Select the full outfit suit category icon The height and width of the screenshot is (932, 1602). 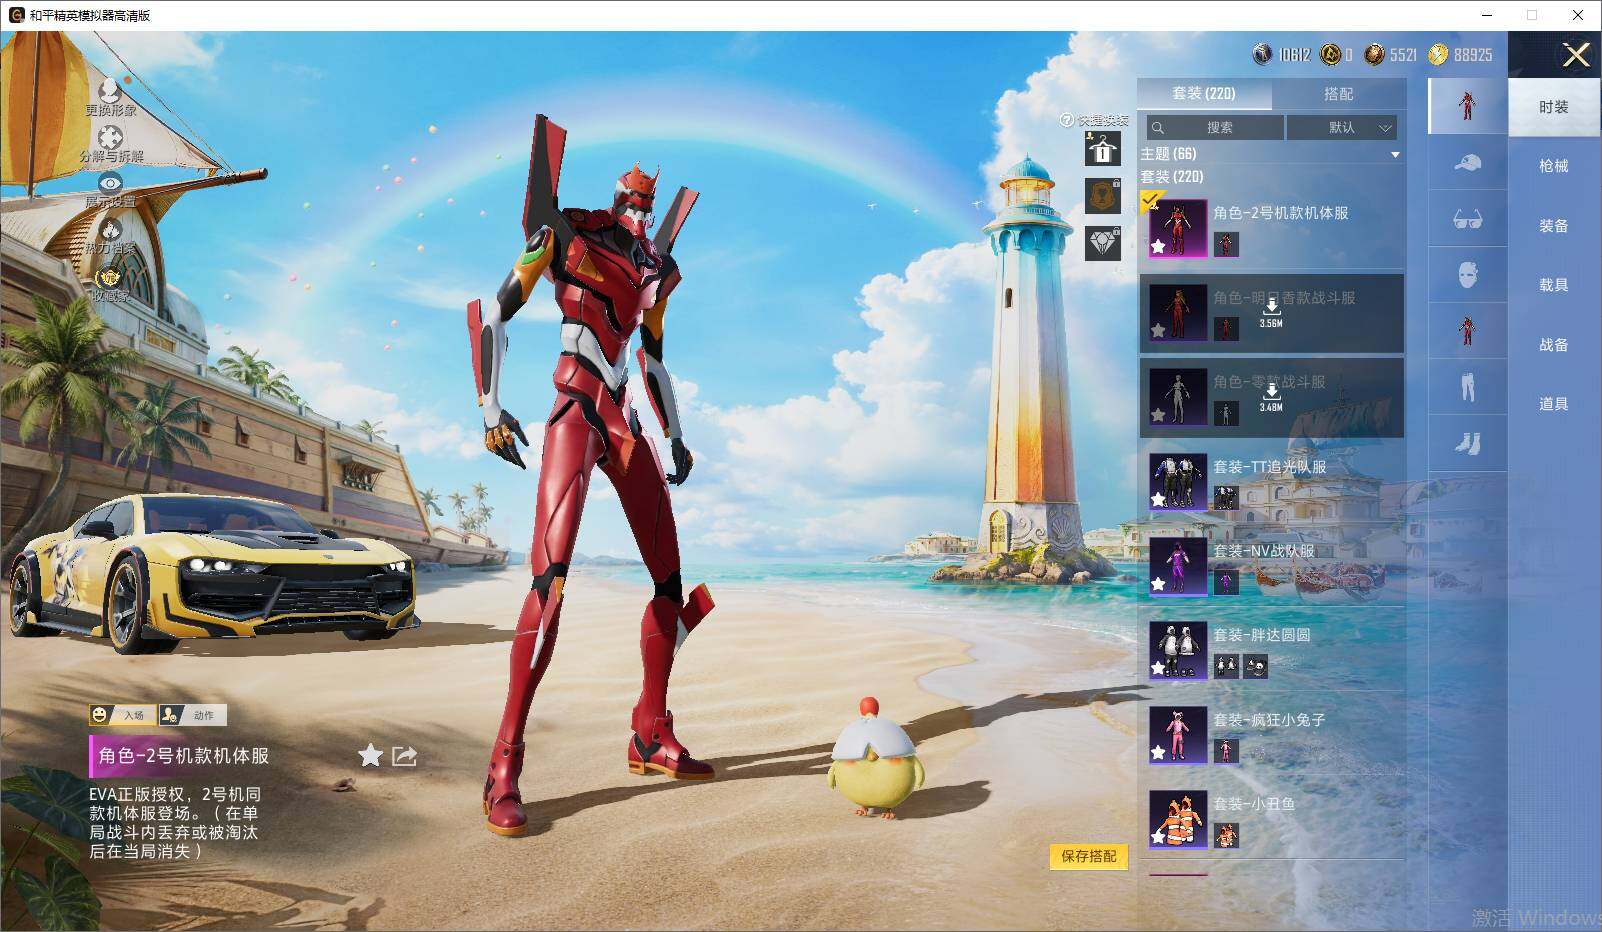pyautogui.click(x=1467, y=105)
